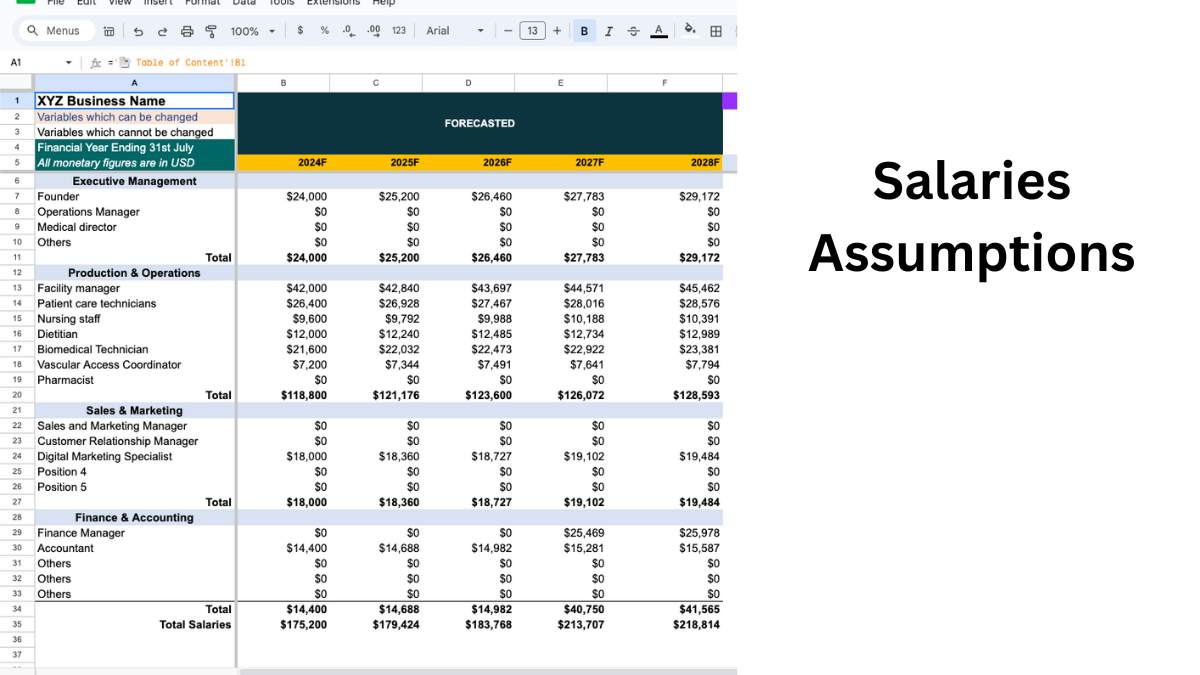Select column D header
This screenshot has width=1200, height=675.
click(468, 82)
